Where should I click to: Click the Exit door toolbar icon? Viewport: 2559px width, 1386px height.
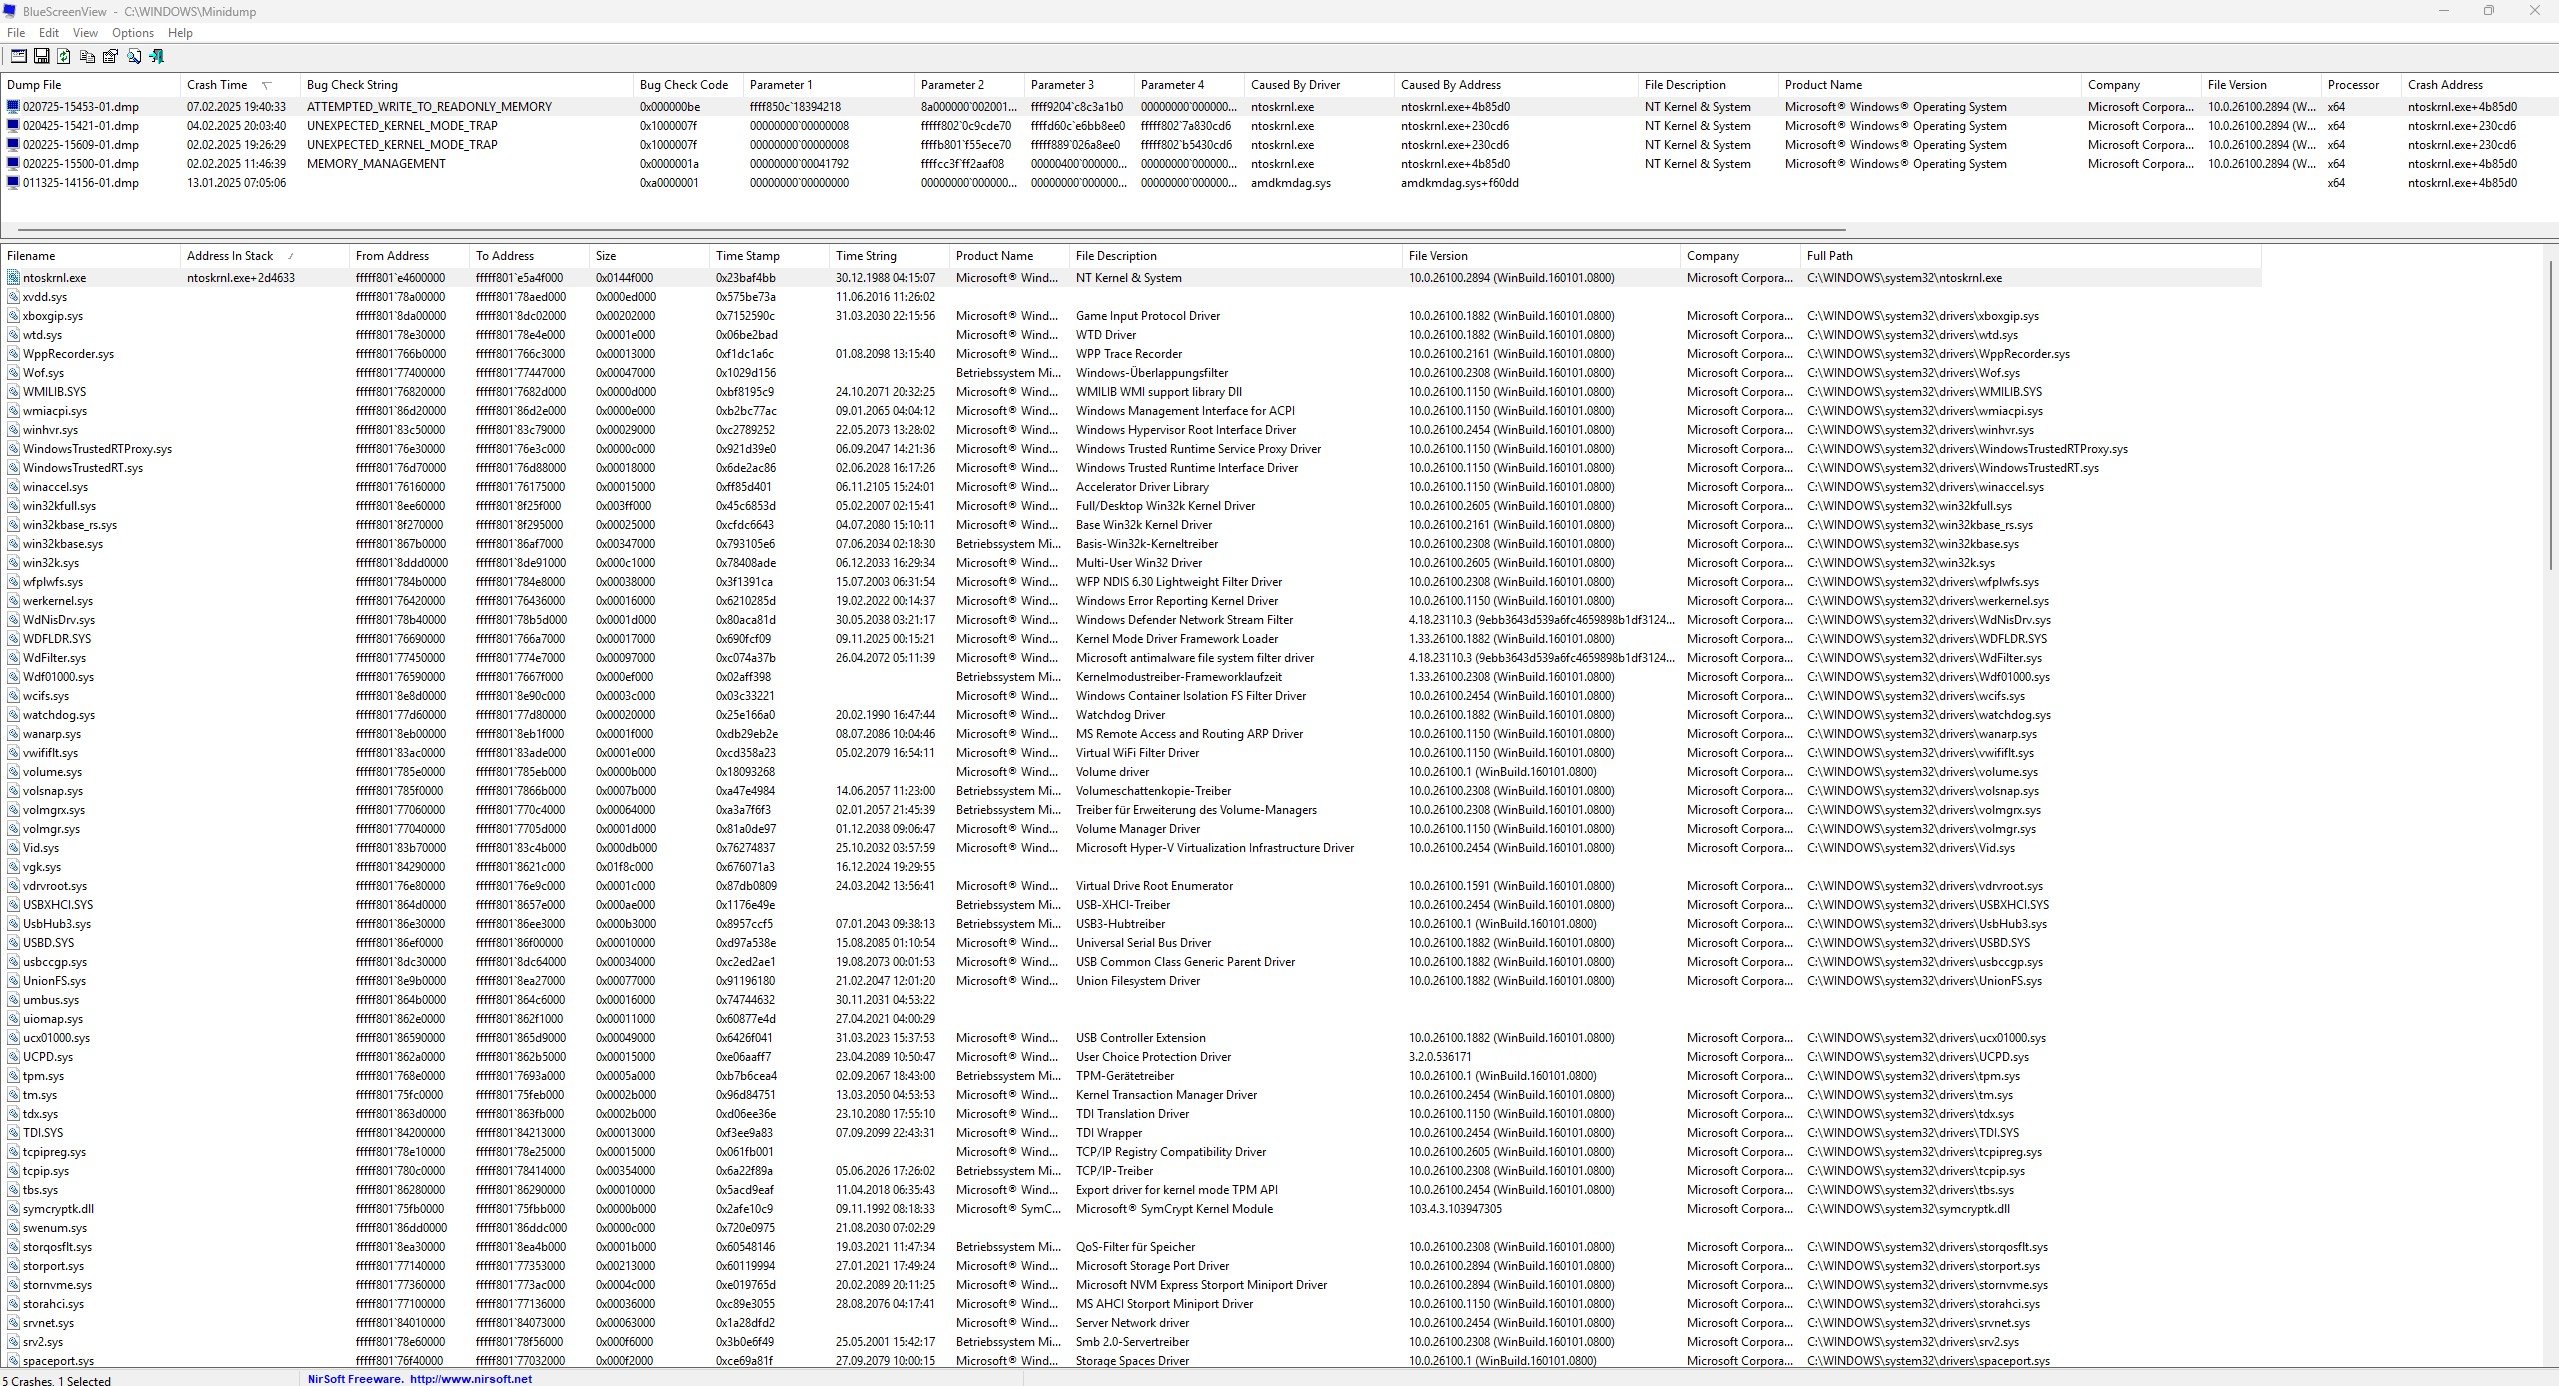156,57
